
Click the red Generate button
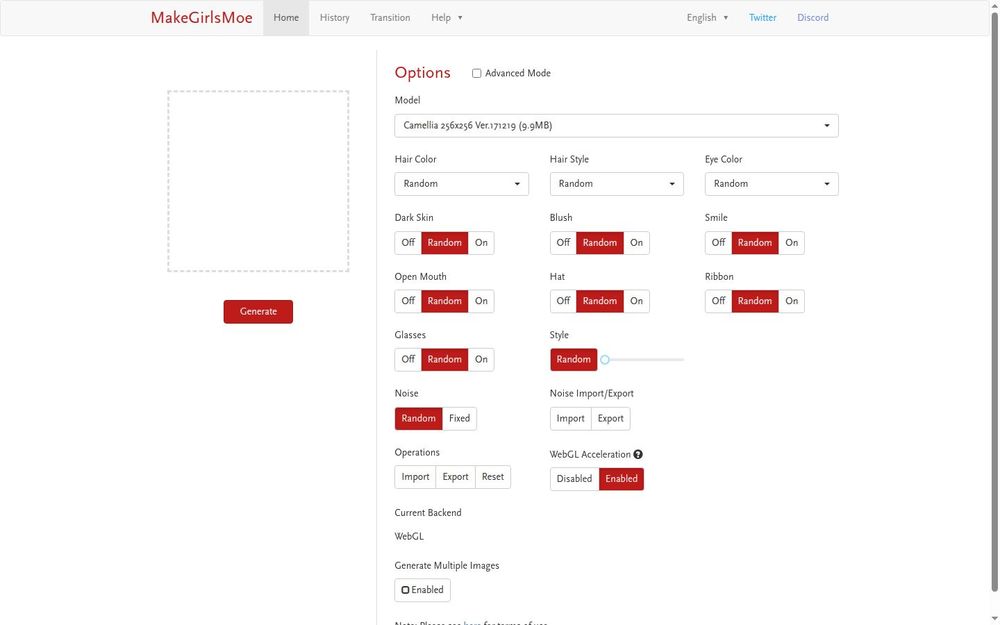point(258,312)
